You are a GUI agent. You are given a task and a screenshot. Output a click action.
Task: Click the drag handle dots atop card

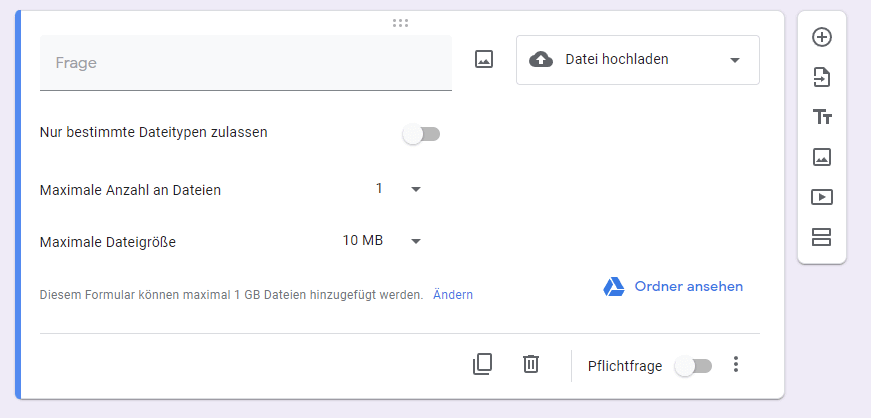click(x=400, y=22)
